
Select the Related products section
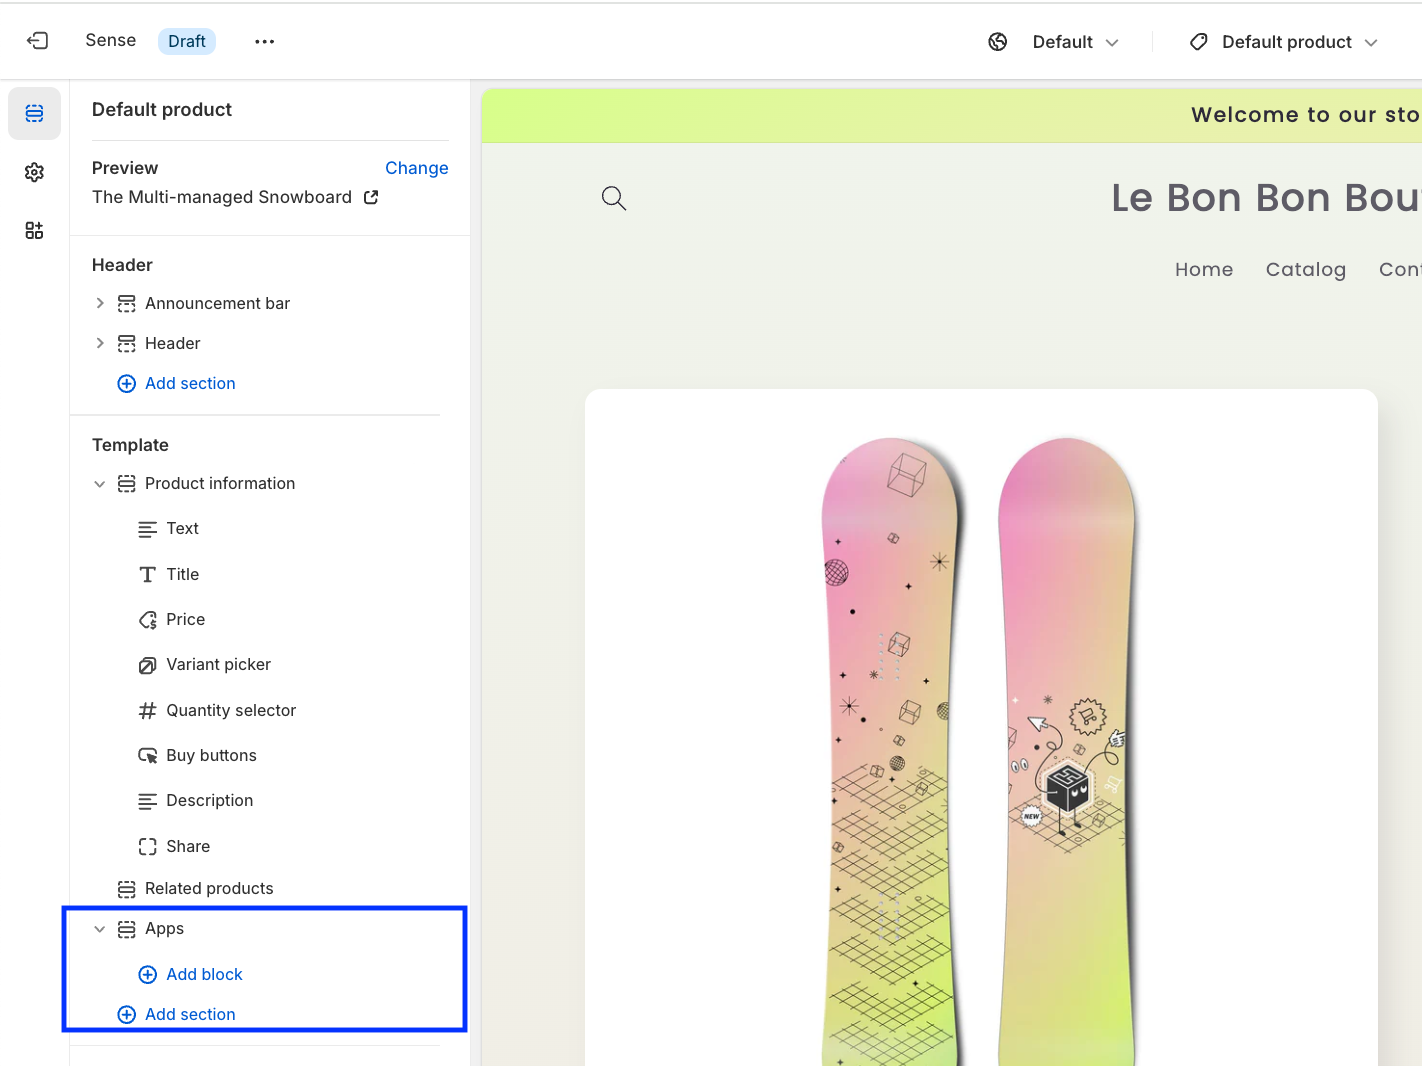(208, 888)
